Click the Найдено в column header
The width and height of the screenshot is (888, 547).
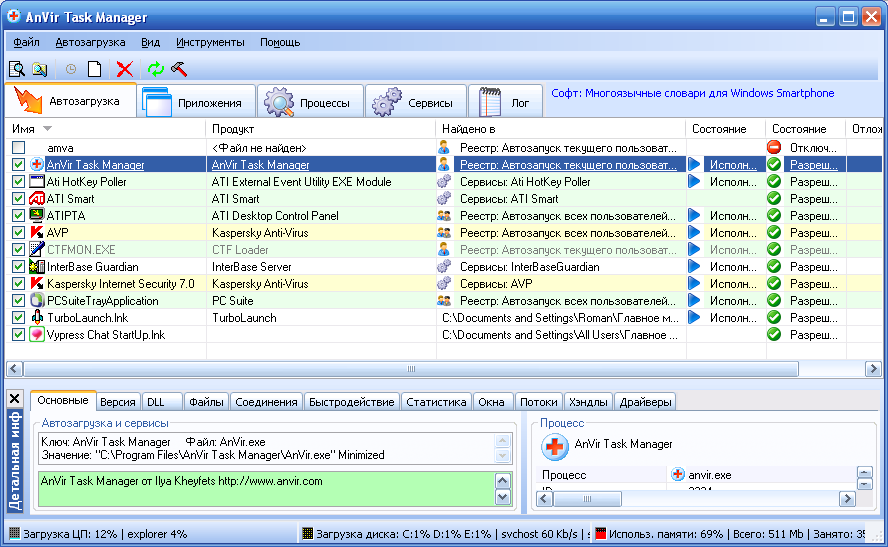click(x=561, y=129)
